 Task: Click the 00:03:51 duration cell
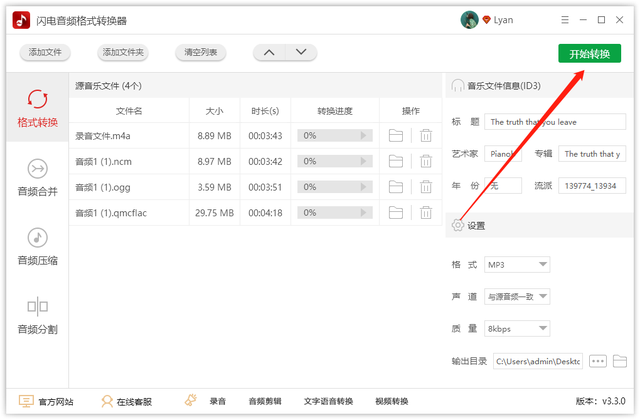(265, 187)
